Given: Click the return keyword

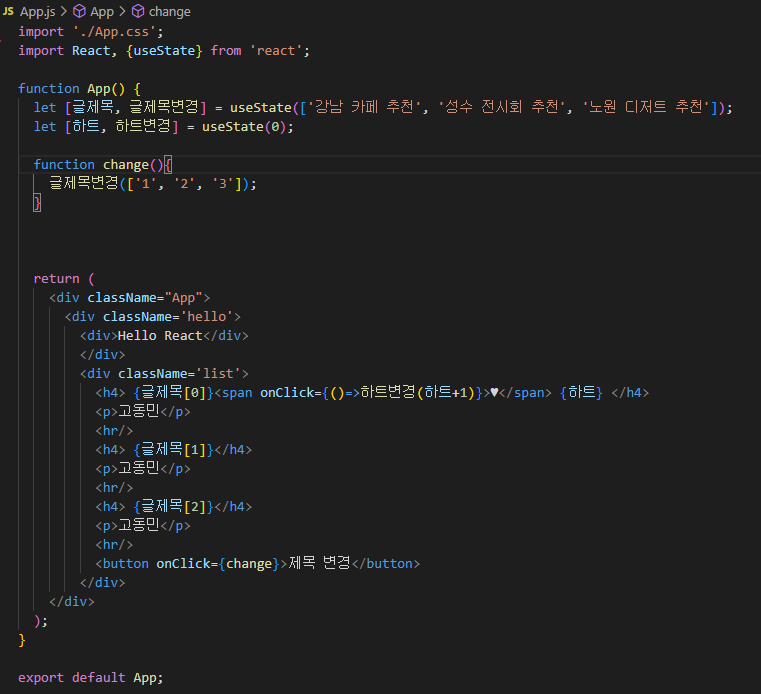Looking at the screenshot, I should click(56, 279).
